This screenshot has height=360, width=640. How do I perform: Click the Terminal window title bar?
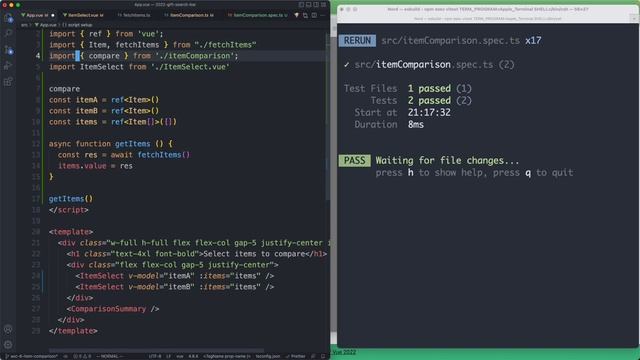click(489, 9)
